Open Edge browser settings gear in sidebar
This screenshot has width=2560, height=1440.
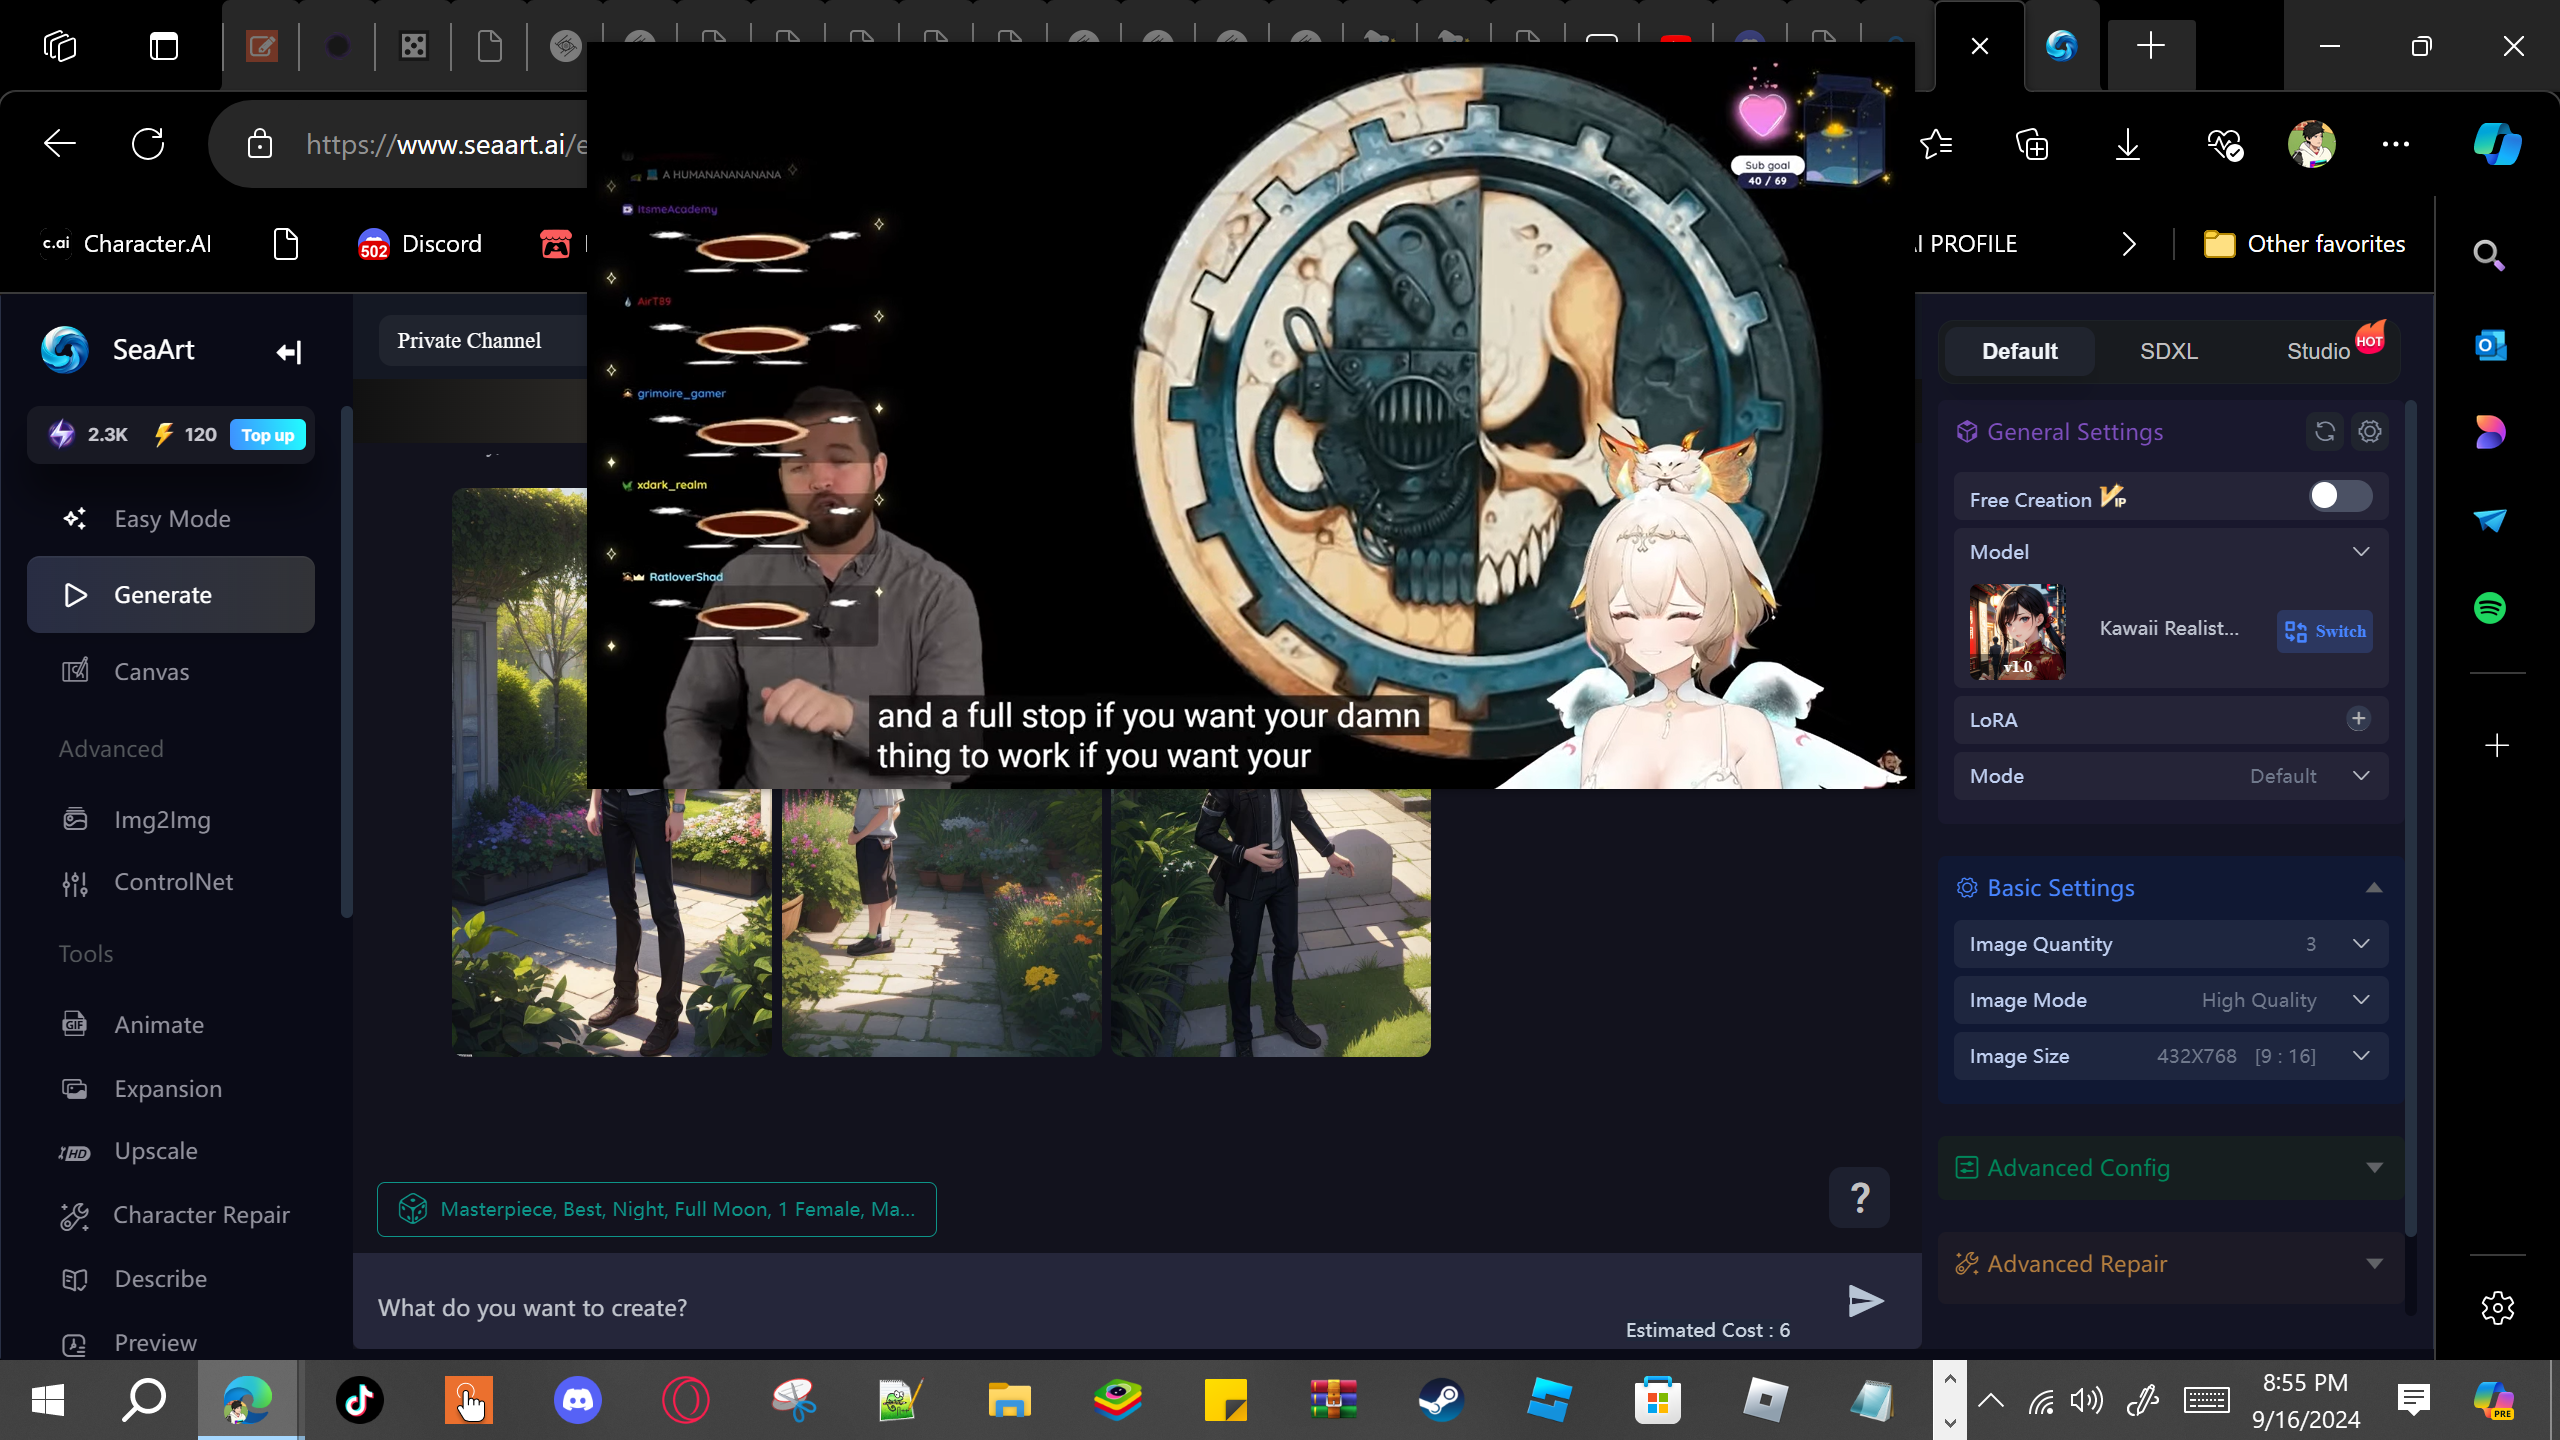pos(2497,1307)
